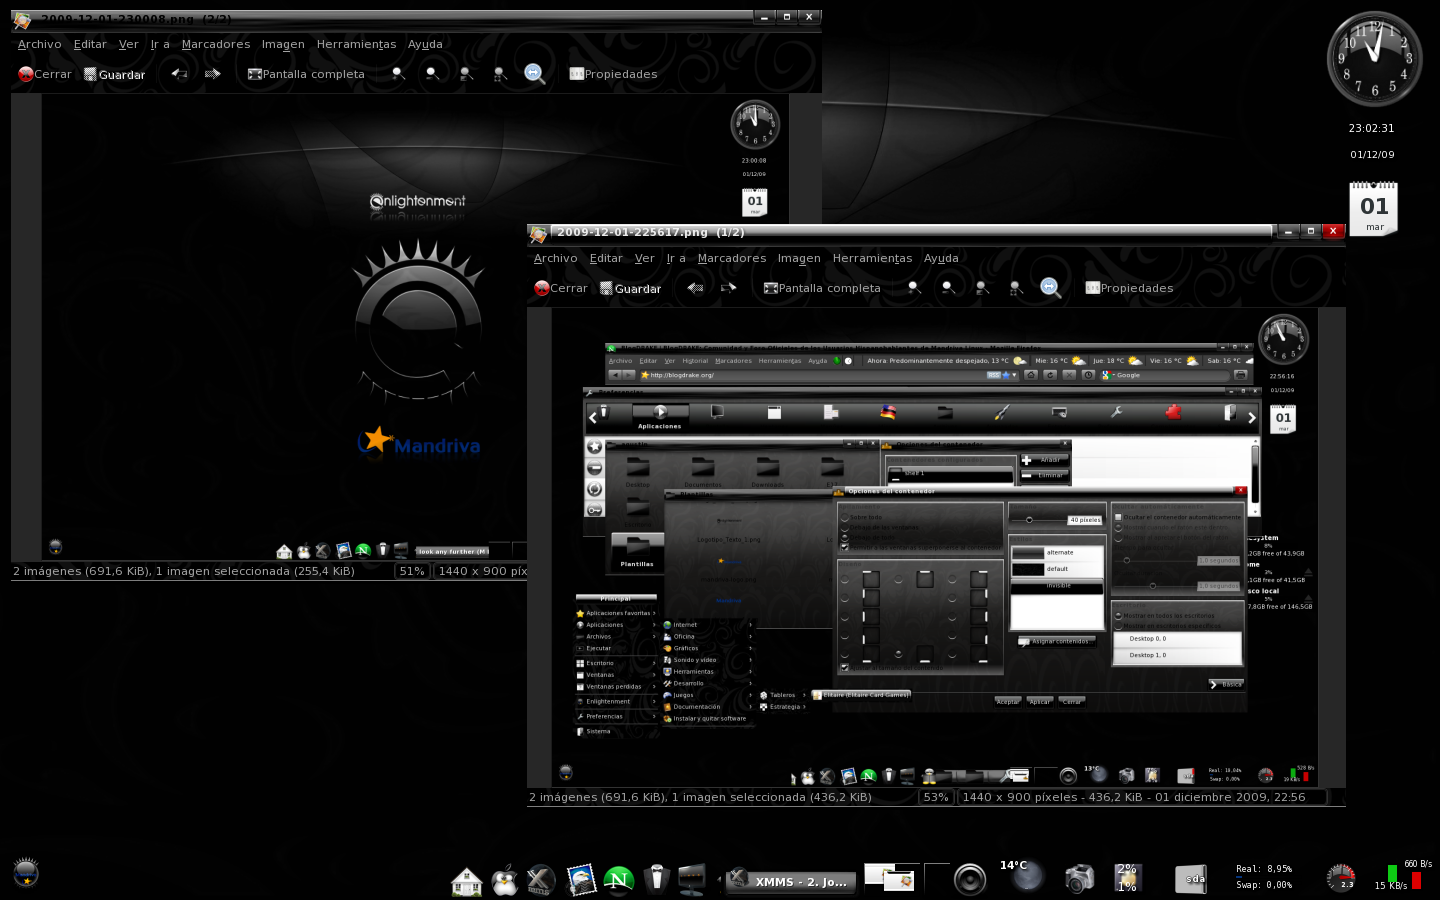This screenshot has width=1440, height=900.
Task: Open Marcadores menu in 230008.png window
Action: [216, 44]
